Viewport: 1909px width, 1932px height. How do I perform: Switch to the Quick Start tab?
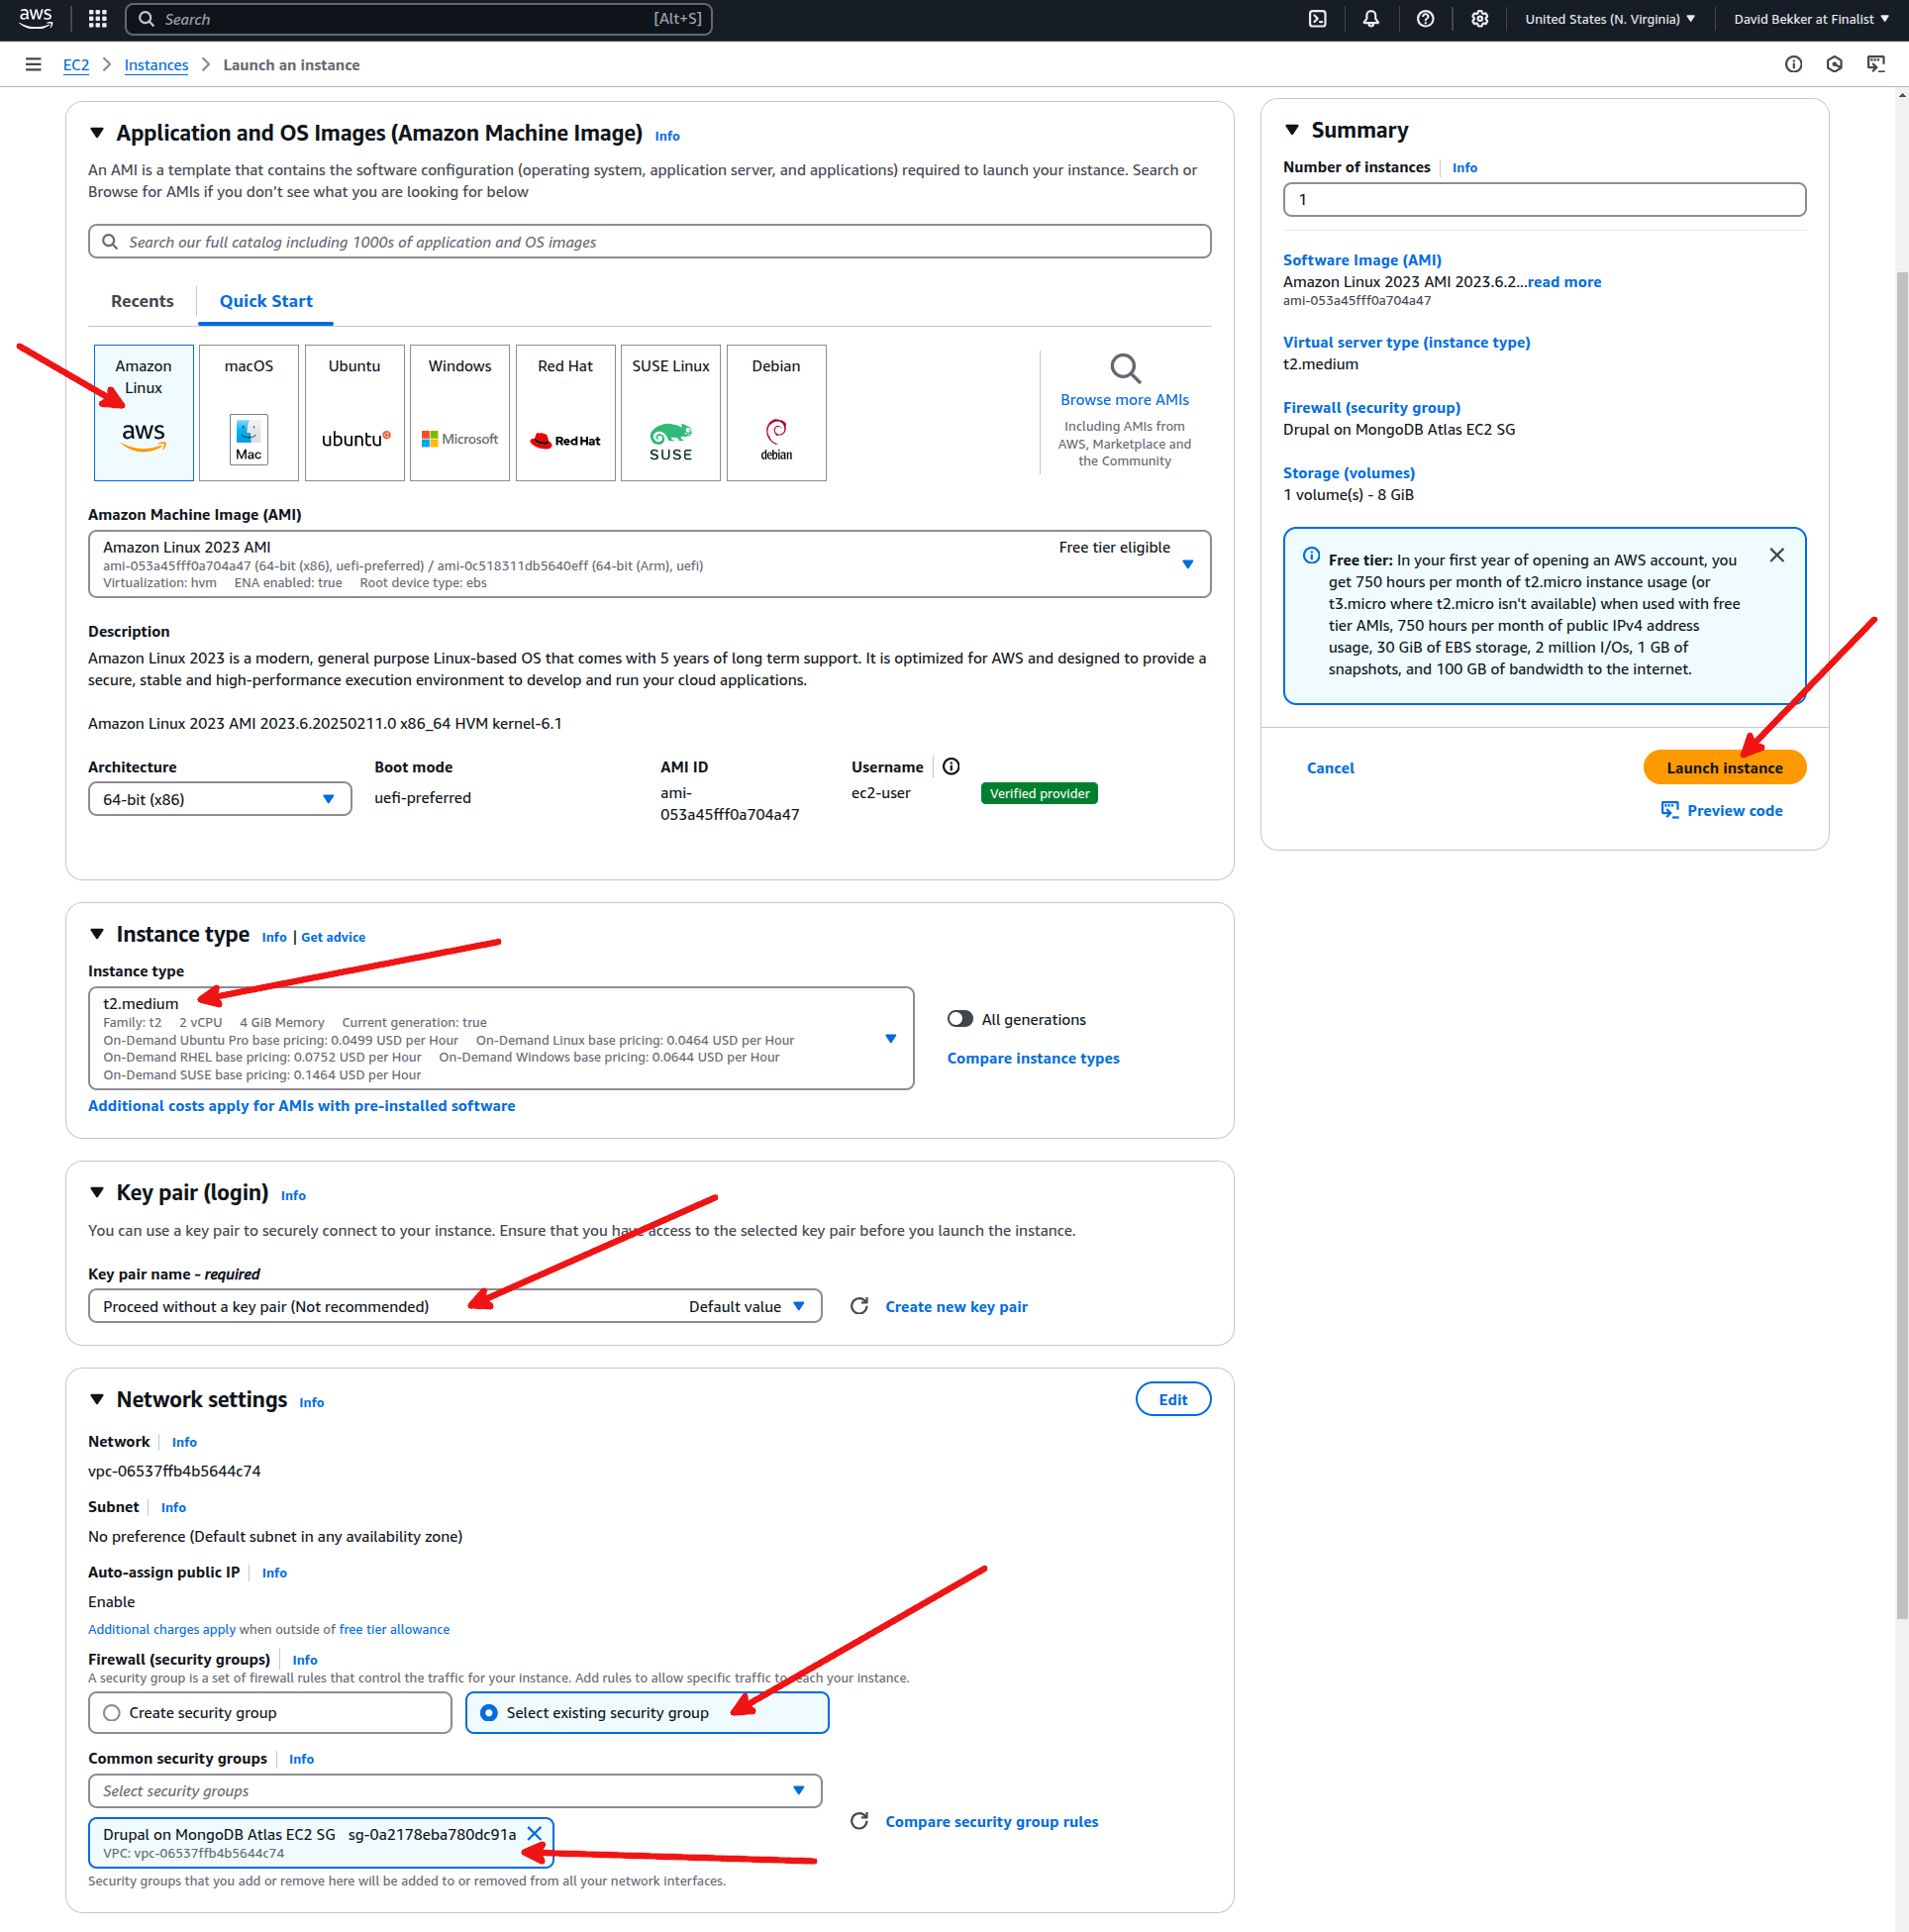266,301
